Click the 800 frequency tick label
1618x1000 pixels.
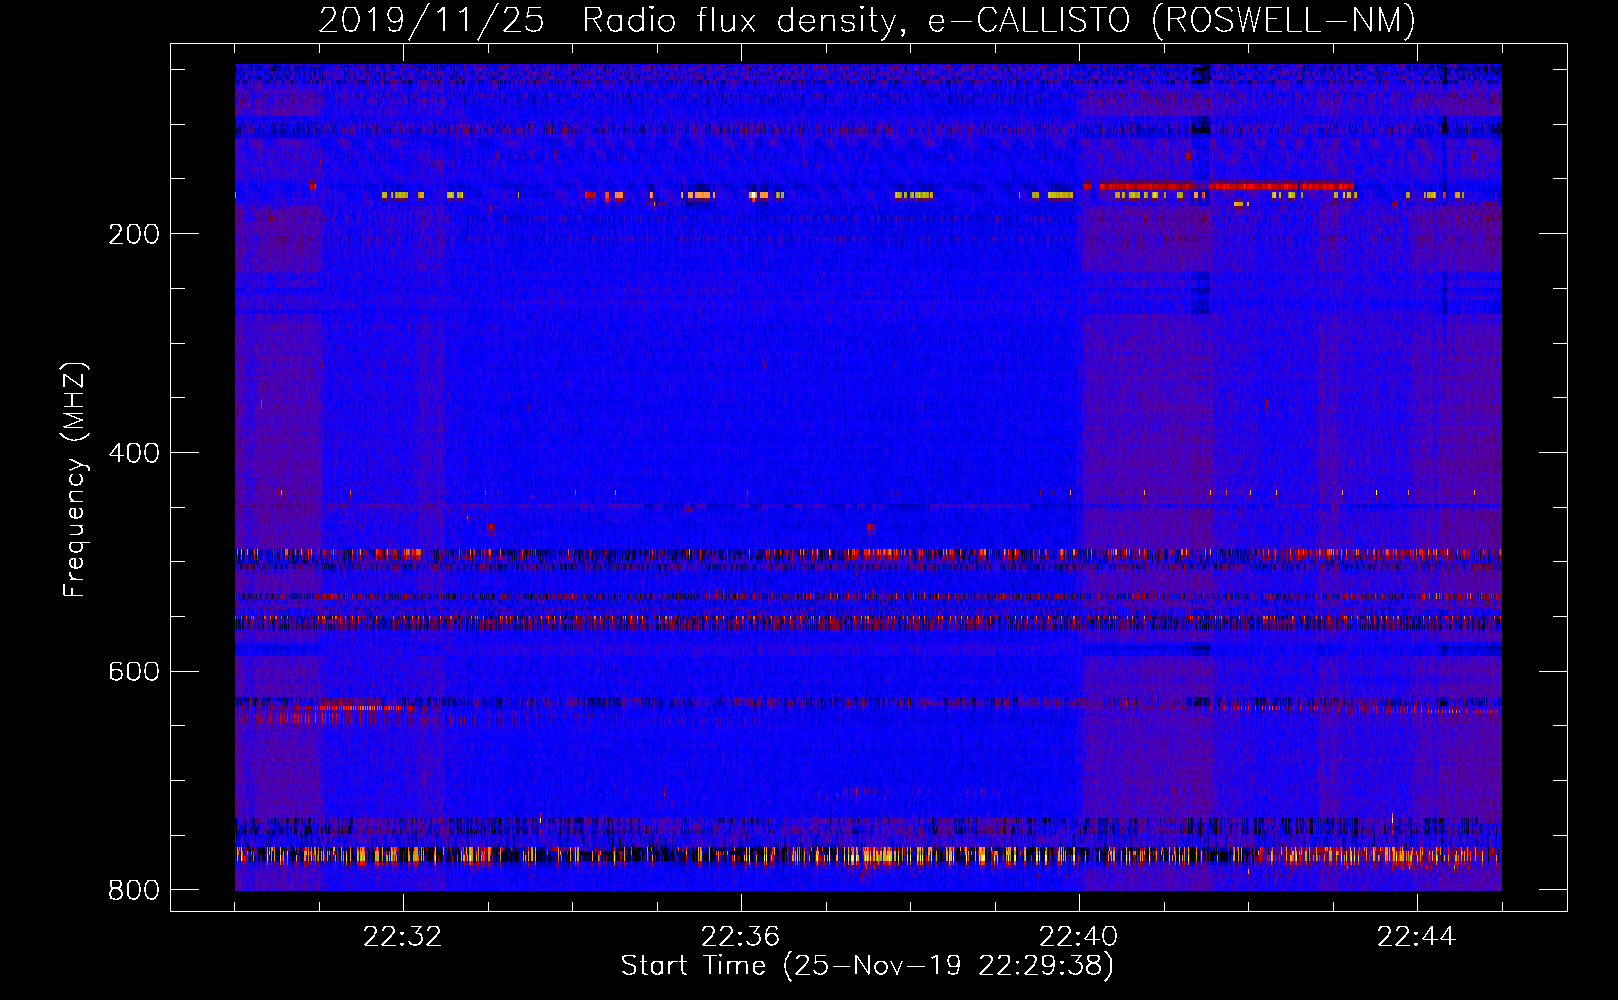click(134, 890)
